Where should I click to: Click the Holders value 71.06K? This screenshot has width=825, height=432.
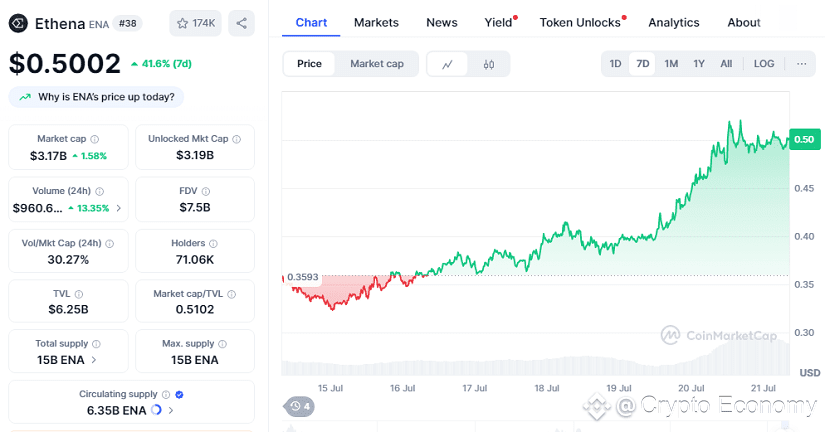point(195,259)
